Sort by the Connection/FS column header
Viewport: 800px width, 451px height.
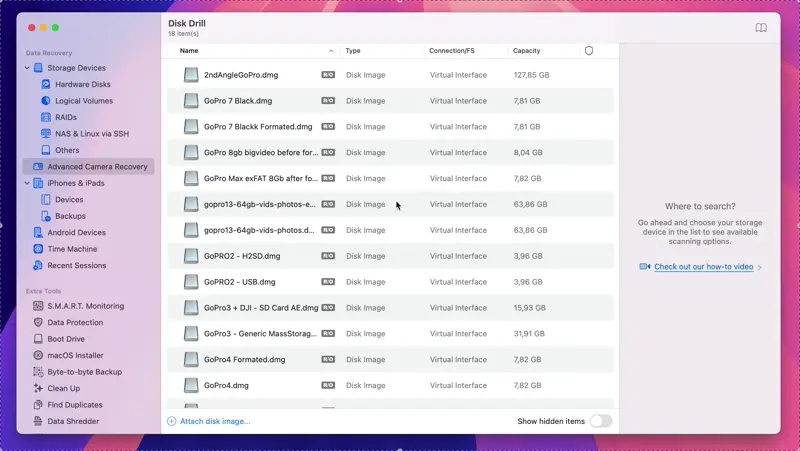pos(452,51)
